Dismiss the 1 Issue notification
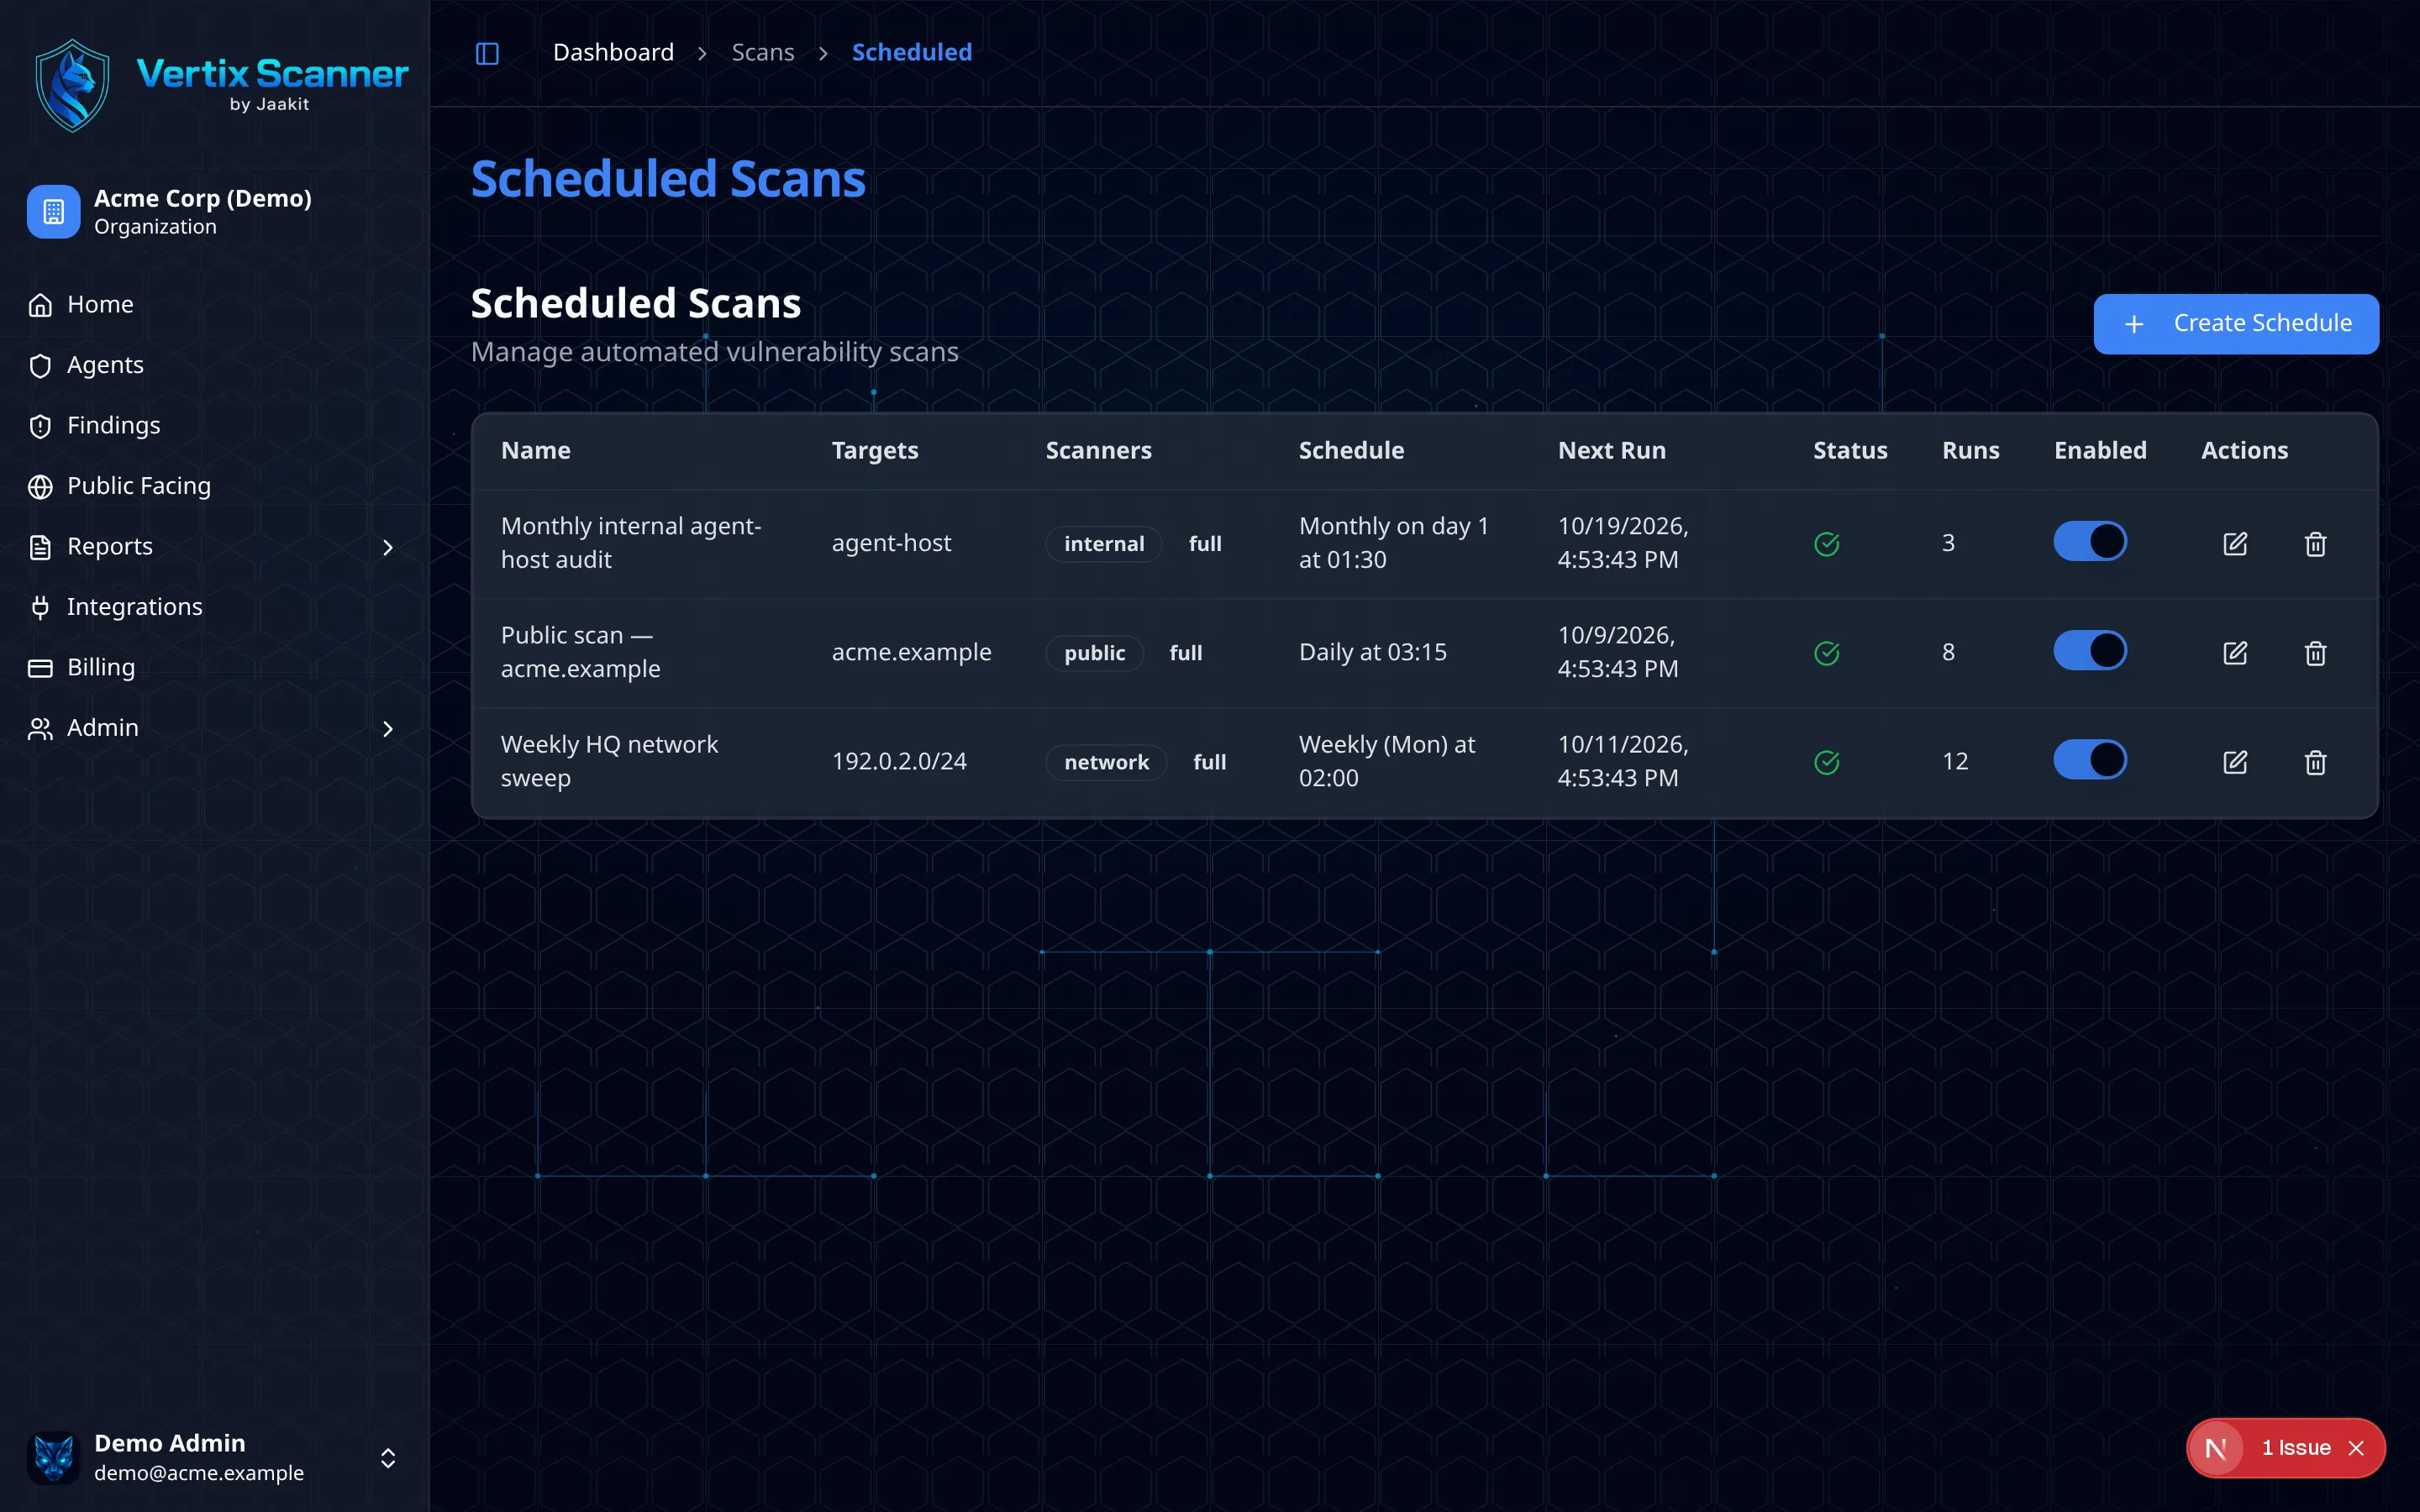The width and height of the screenshot is (2420, 1512). pos(2356,1447)
